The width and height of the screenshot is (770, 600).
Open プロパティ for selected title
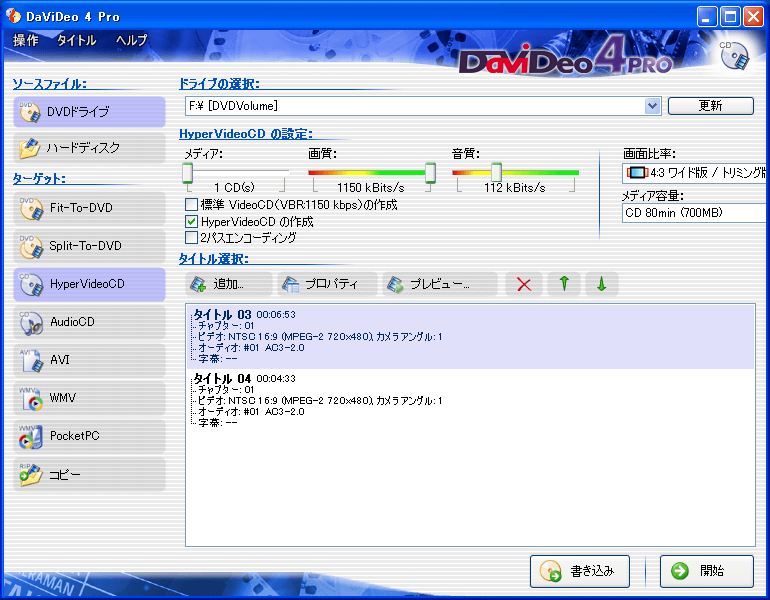(x=327, y=284)
